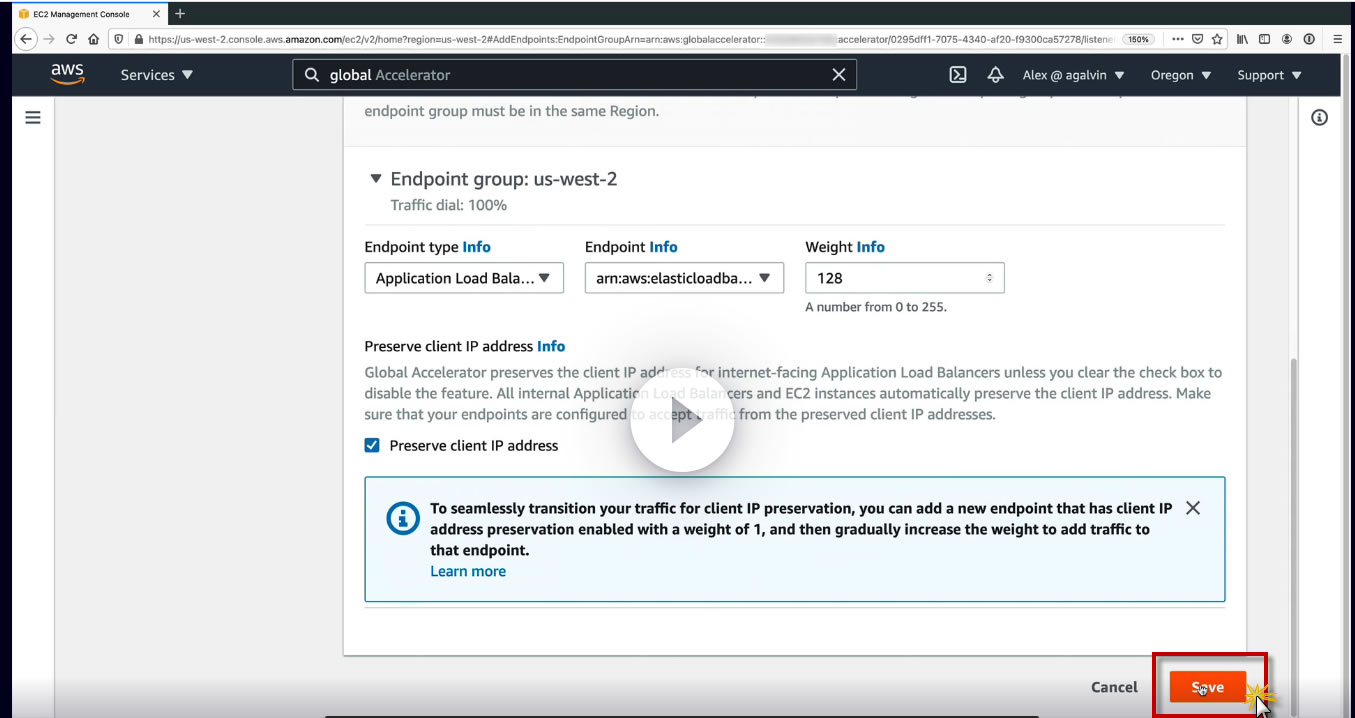
Task: Open Info link beside Endpoint type
Action: pyautogui.click(x=476, y=246)
